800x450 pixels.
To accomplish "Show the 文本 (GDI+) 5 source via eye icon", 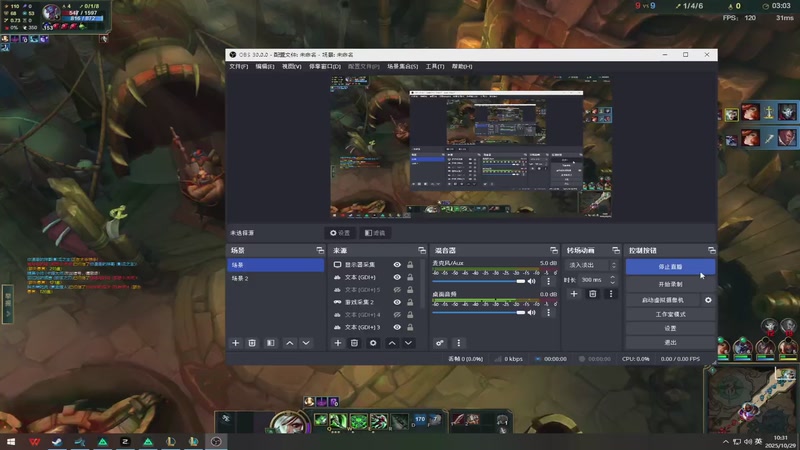I will pos(397,290).
